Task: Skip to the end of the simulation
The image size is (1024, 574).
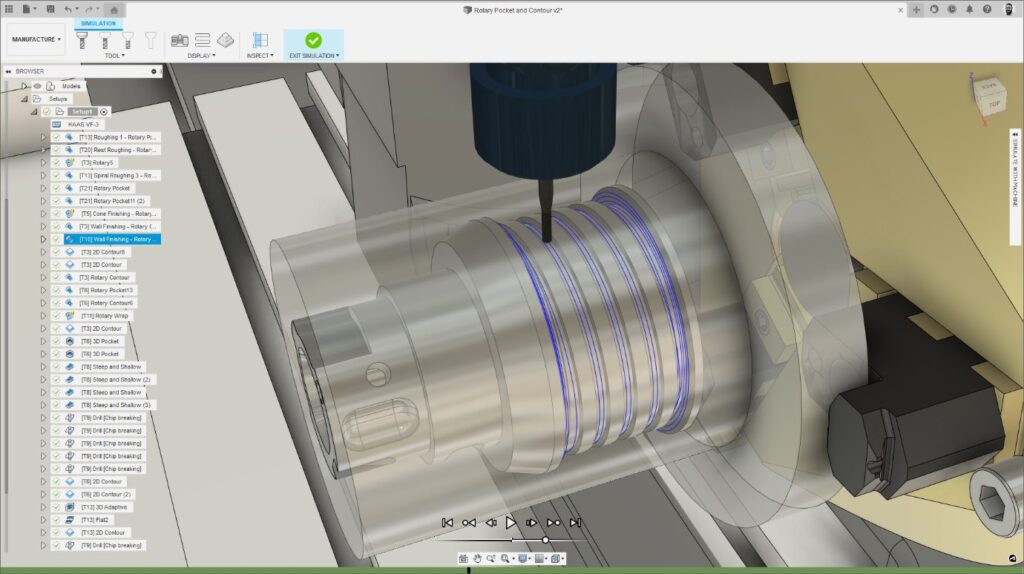Action: pyautogui.click(x=575, y=522)
